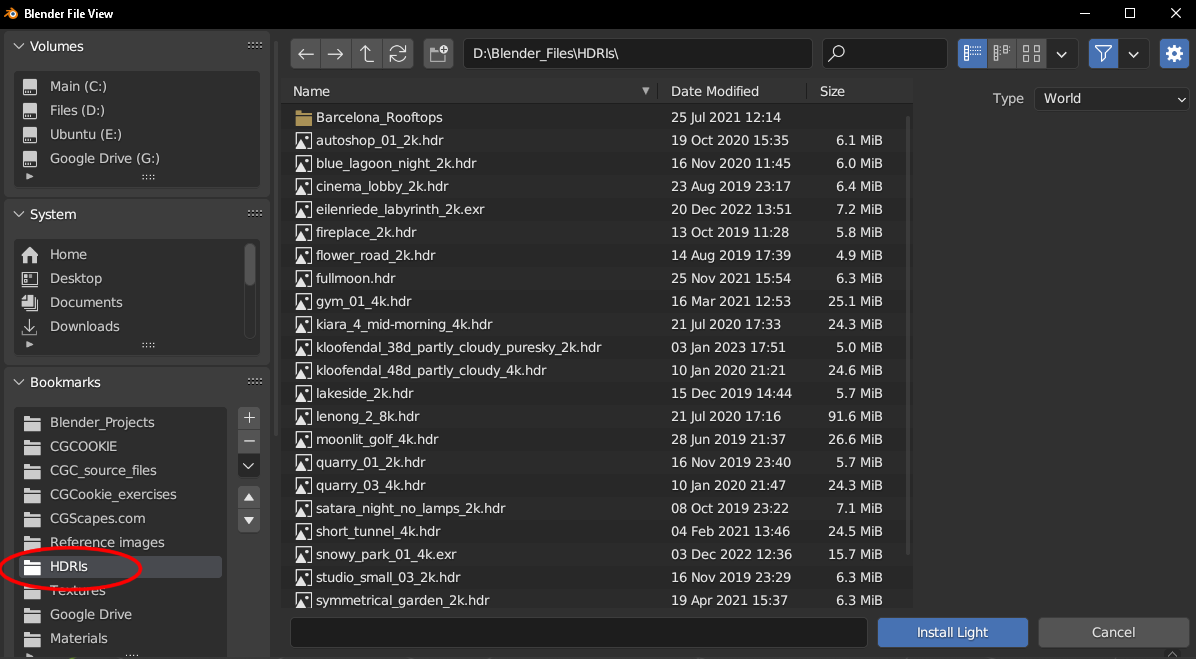Switch to vertical list display mode
This screenshot has width=1196, height=659.
click(x=973, y=53)
